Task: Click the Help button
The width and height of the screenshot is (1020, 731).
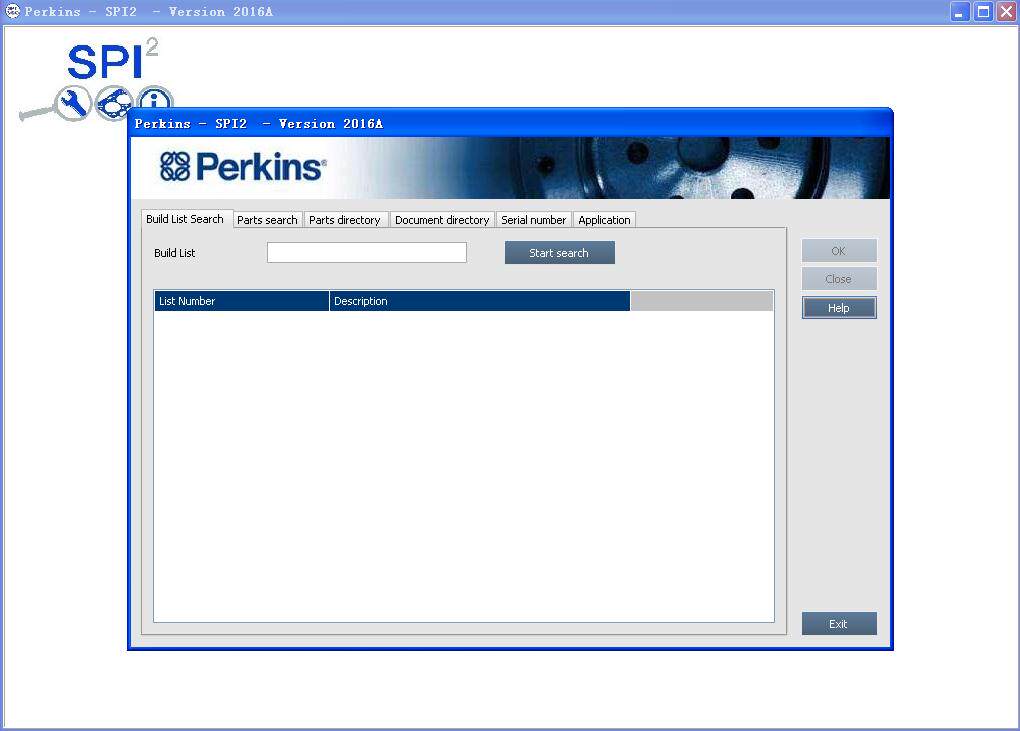Action: (x=838, y=307)
